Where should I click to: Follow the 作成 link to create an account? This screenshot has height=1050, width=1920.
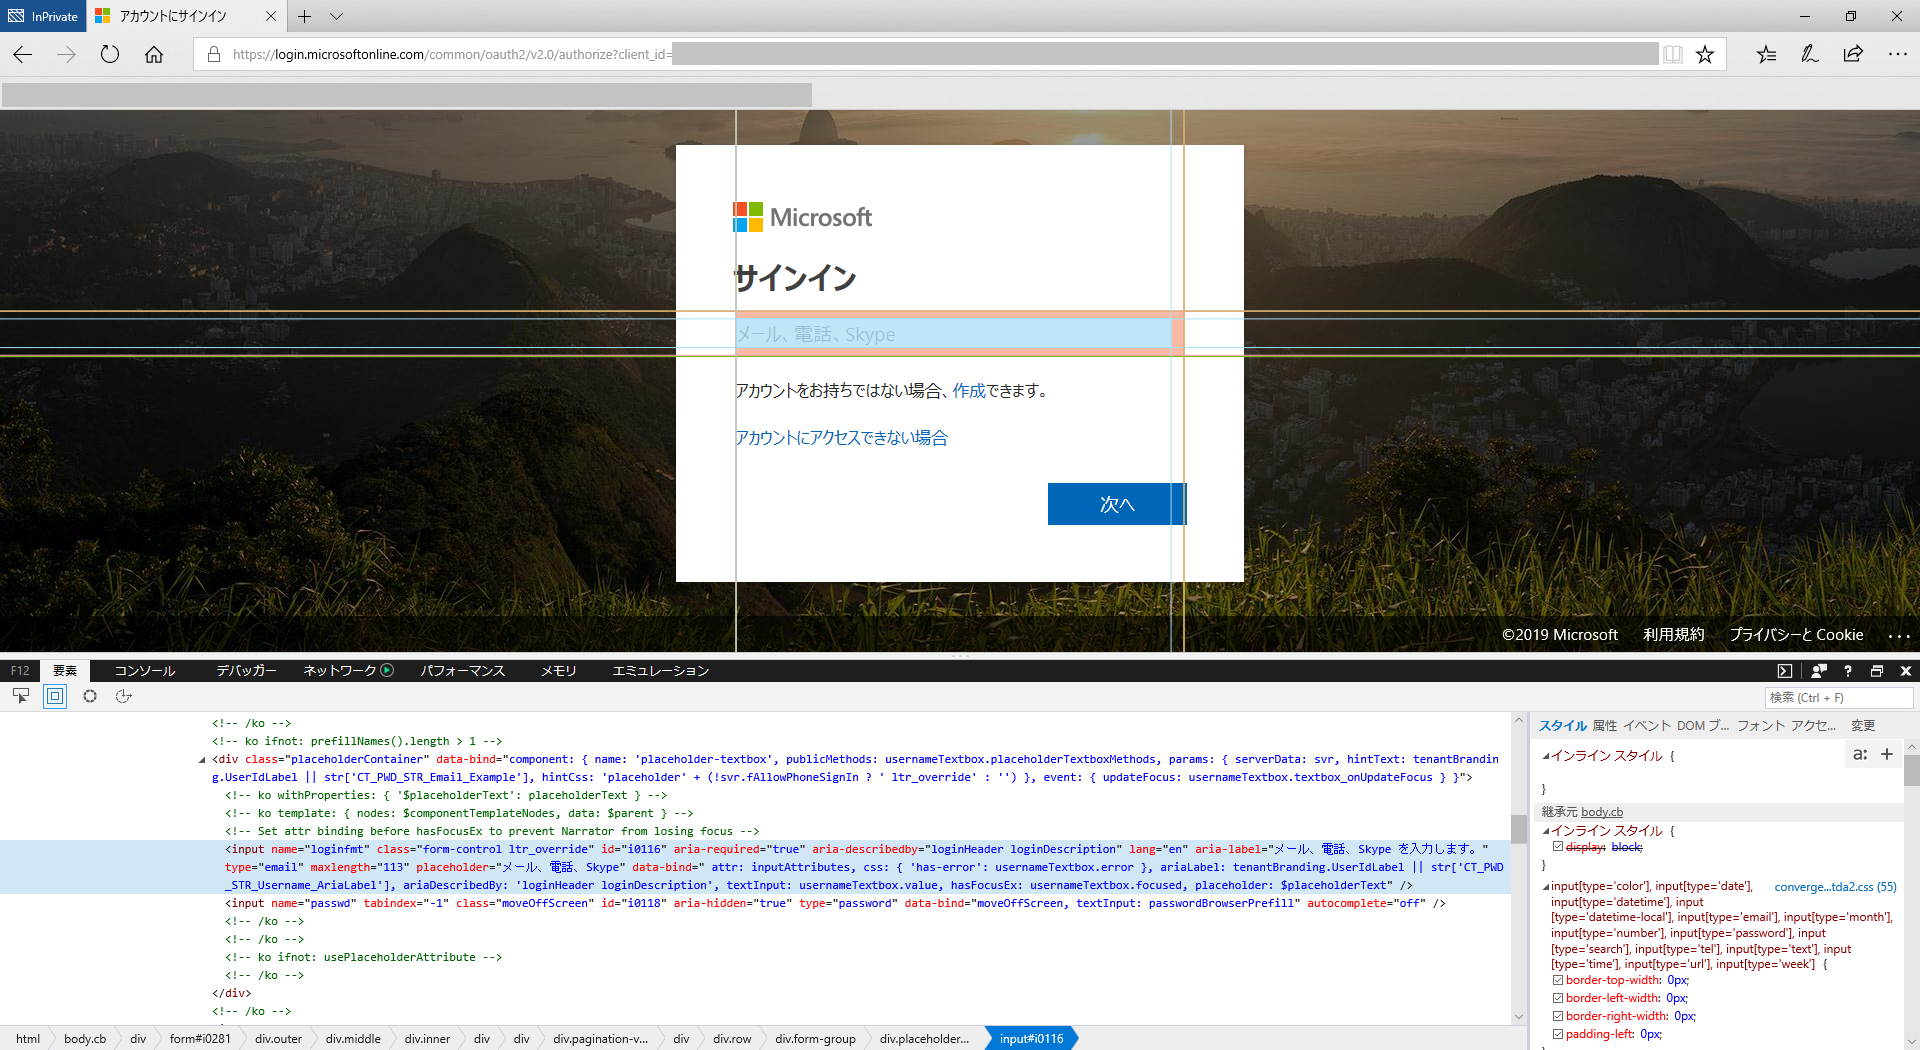click(x=969, y=391)
